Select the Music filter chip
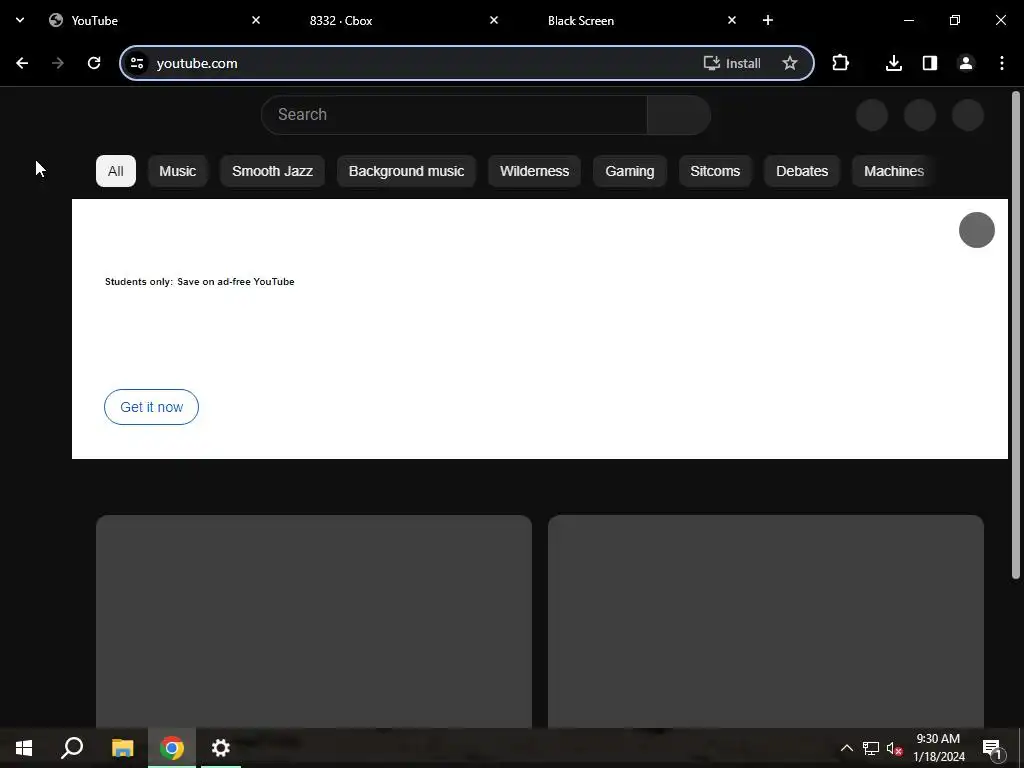 pyautogui.click(x=178, y=171)
